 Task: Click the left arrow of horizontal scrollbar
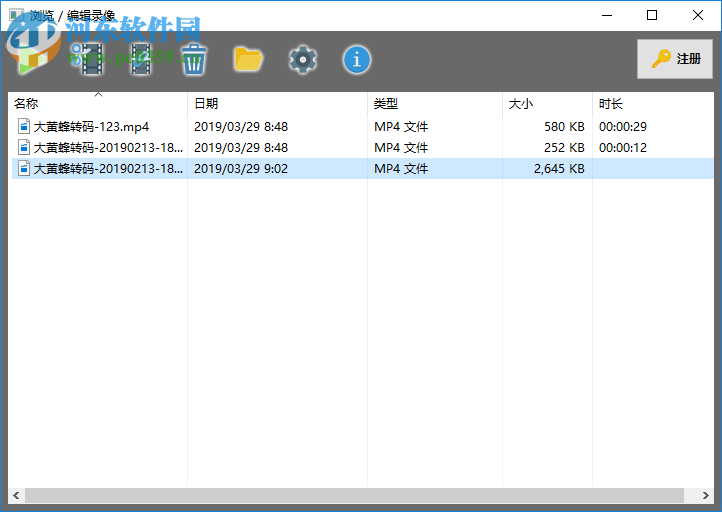pyautogui.click(x=17, y=495)
